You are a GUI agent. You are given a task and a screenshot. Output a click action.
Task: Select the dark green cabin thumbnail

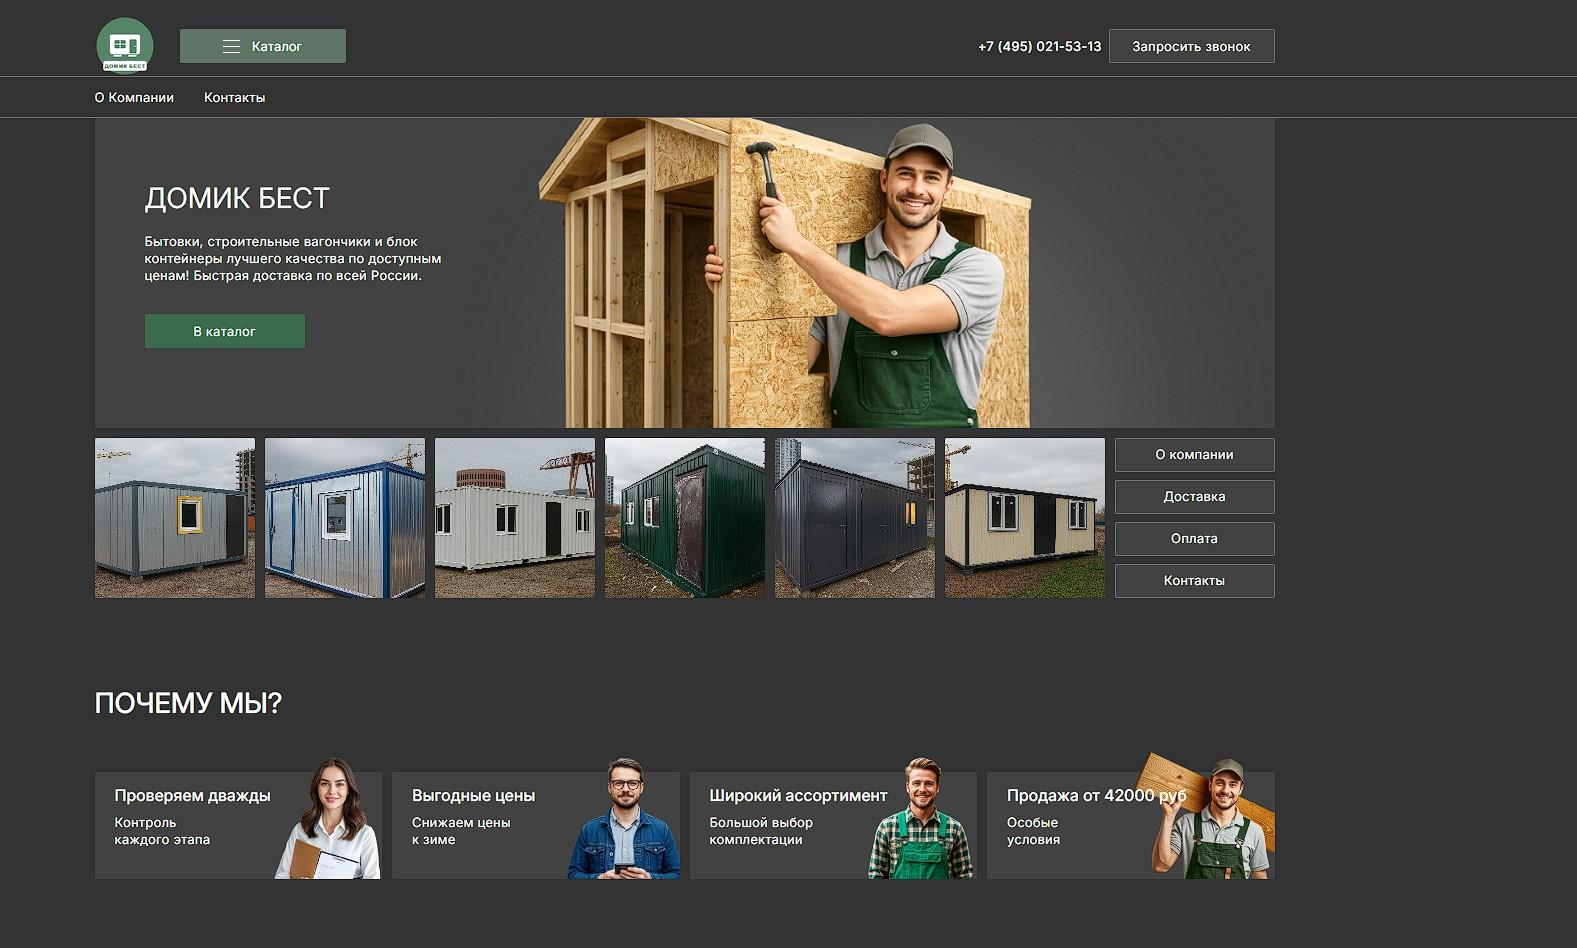pos(685,518)
